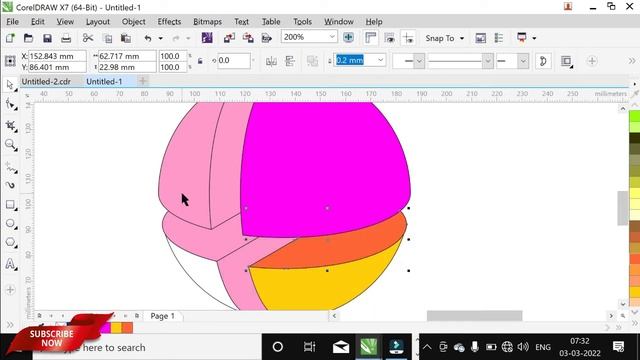The image size is (640, 360).
Task: Select the Freehand tool
Action: click(10, 167)
